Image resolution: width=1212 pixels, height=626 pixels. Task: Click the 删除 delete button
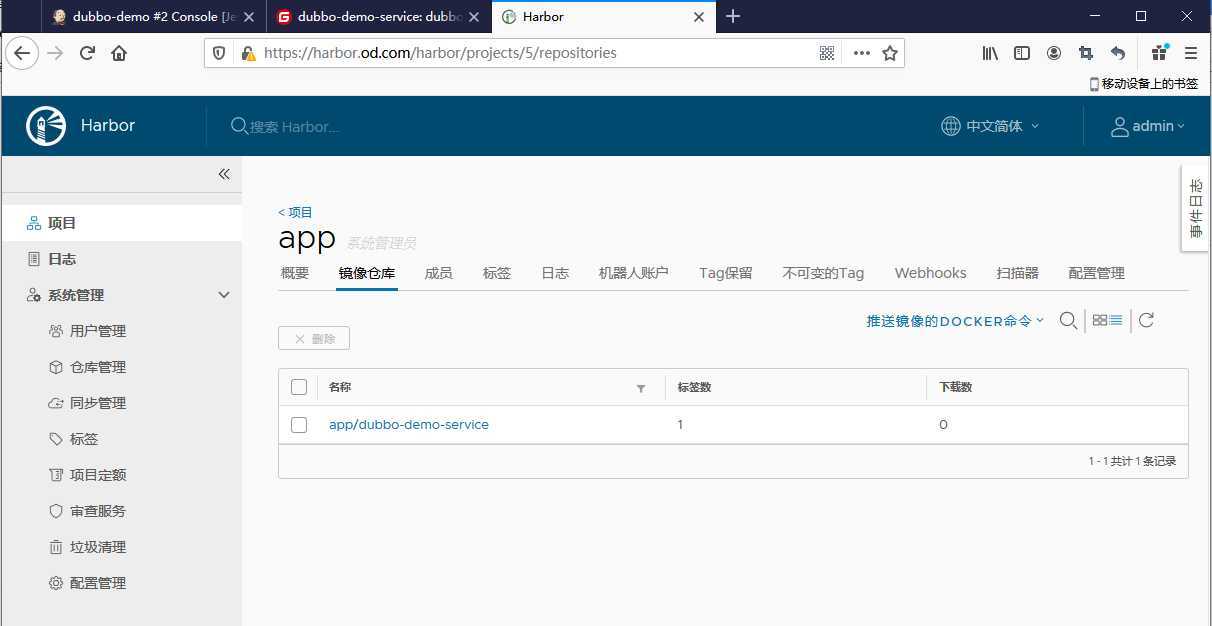314,339
